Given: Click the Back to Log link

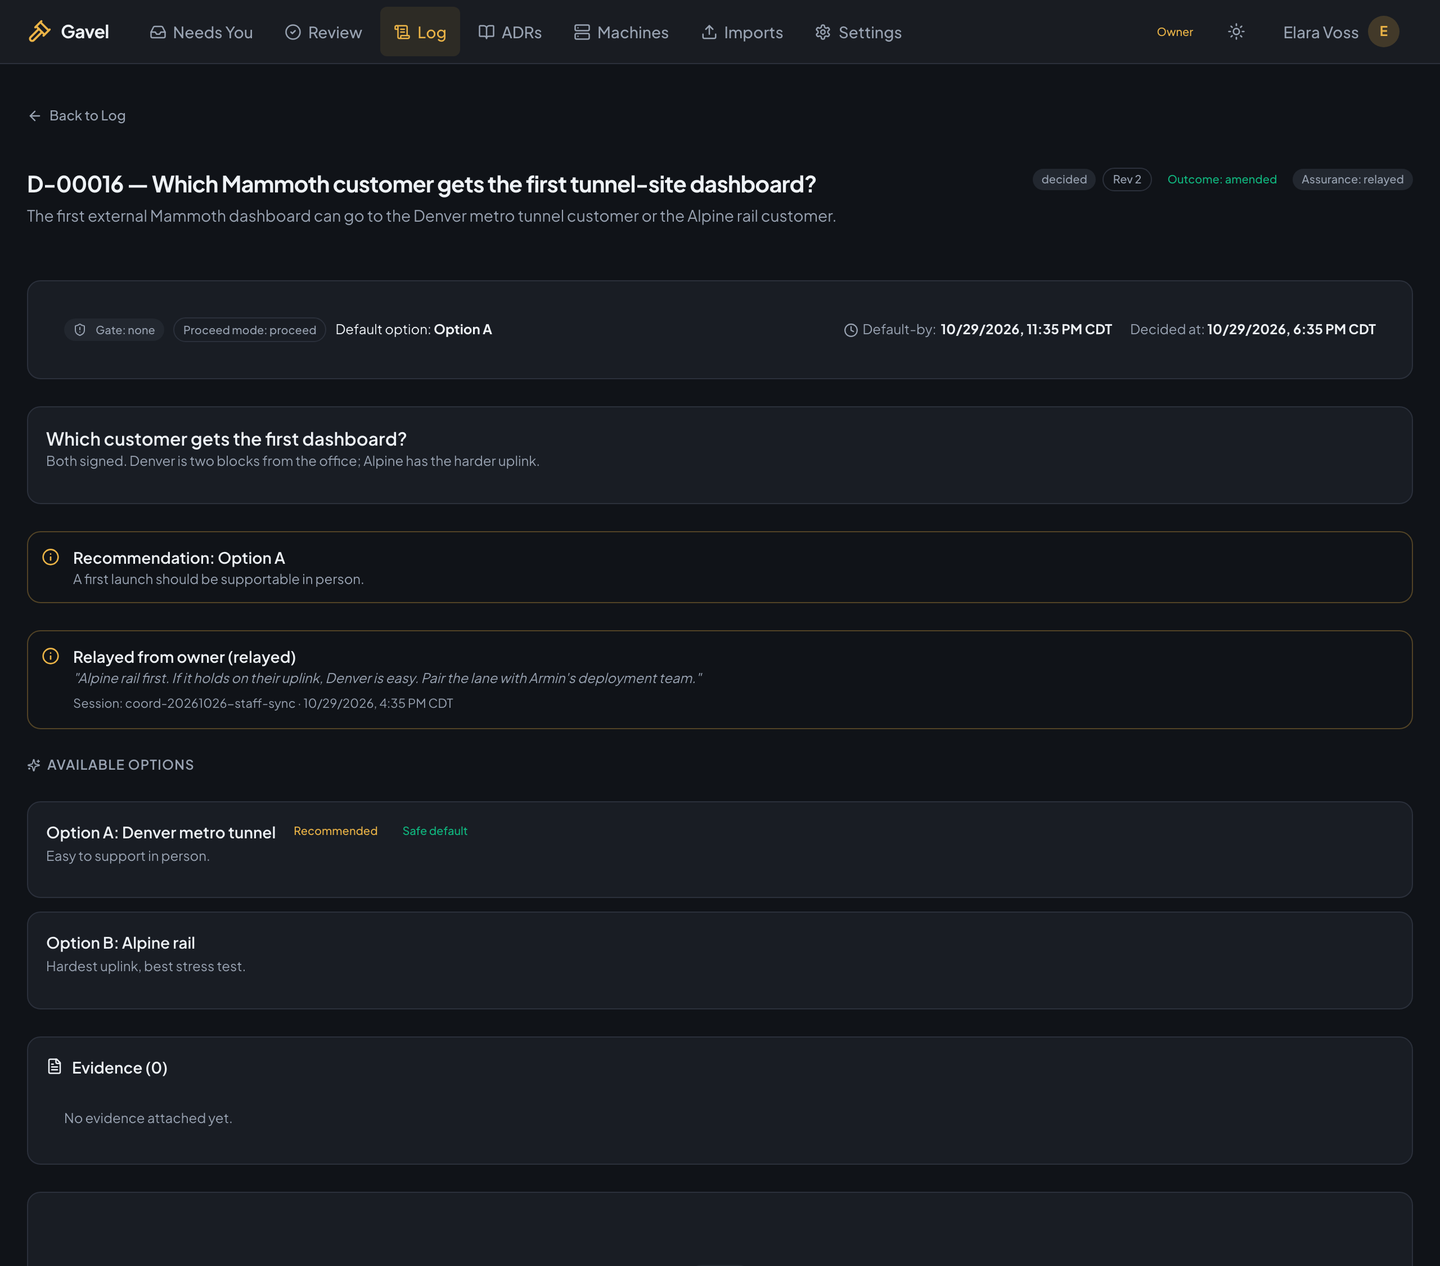Looking at the screenshot, I should coord(77,116).
